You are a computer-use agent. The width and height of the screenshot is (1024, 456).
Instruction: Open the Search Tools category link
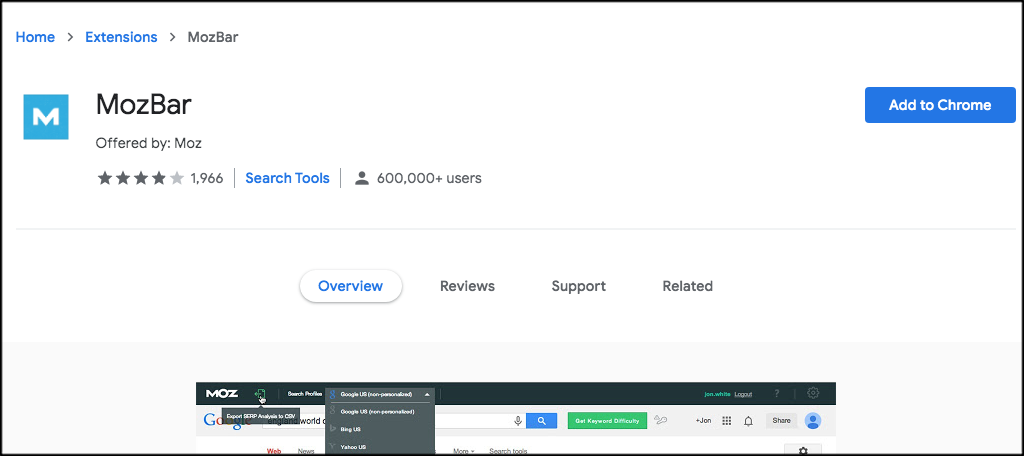287,178
